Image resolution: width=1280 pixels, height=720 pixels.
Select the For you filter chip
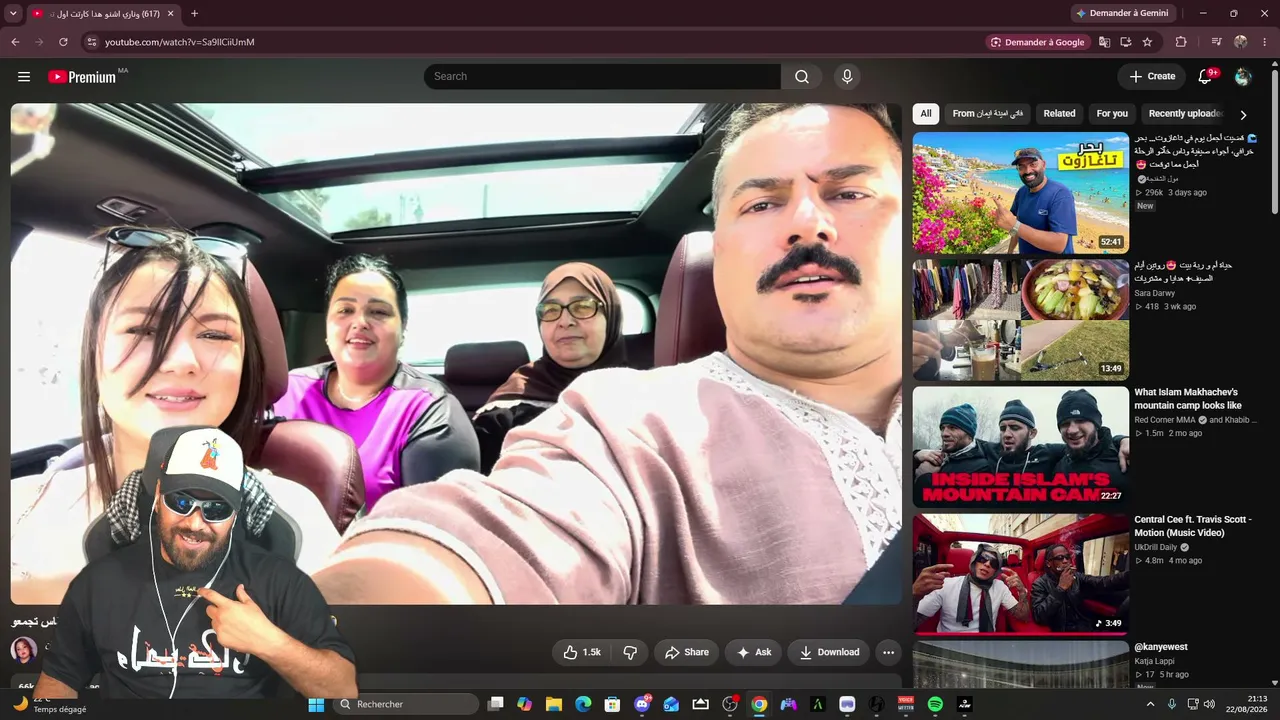pyautogui.click(x=1112, y=114)
